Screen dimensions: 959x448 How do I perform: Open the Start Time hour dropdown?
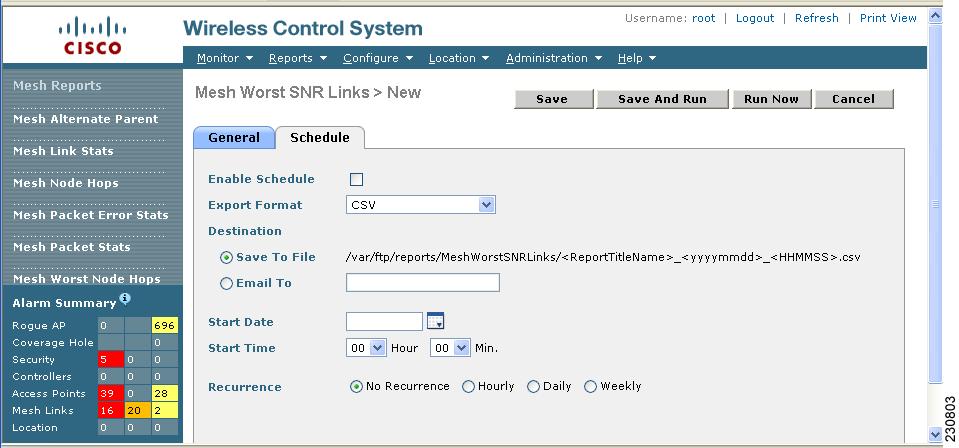[x=366, y=348]
